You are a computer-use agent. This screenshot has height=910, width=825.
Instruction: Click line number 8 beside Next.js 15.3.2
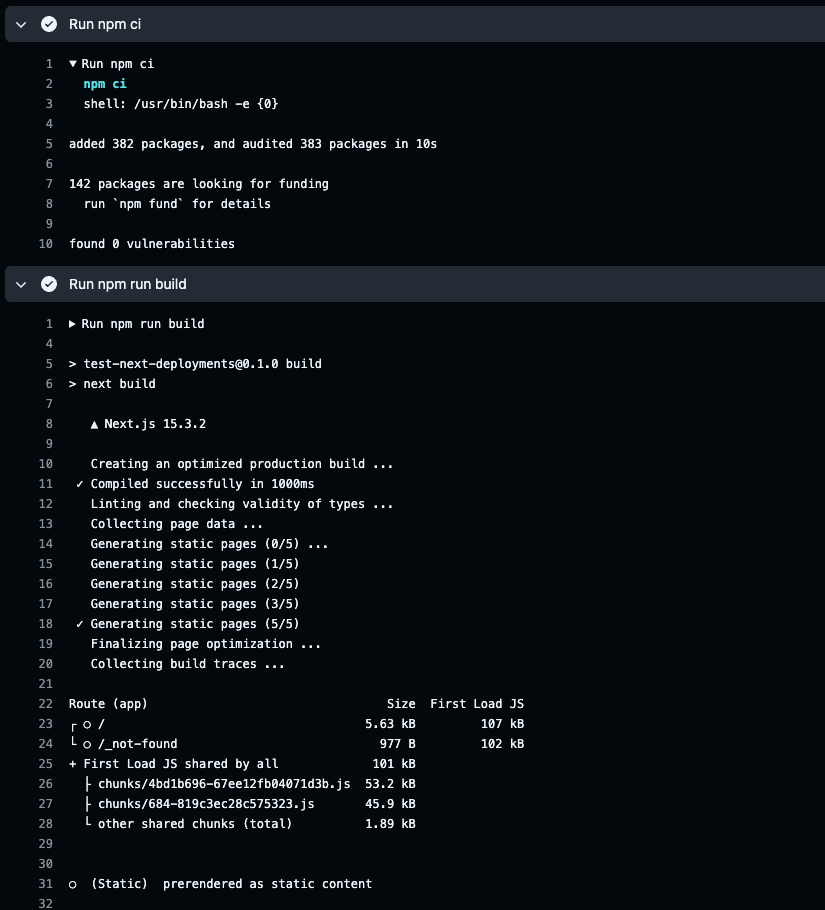coord(49,424)
